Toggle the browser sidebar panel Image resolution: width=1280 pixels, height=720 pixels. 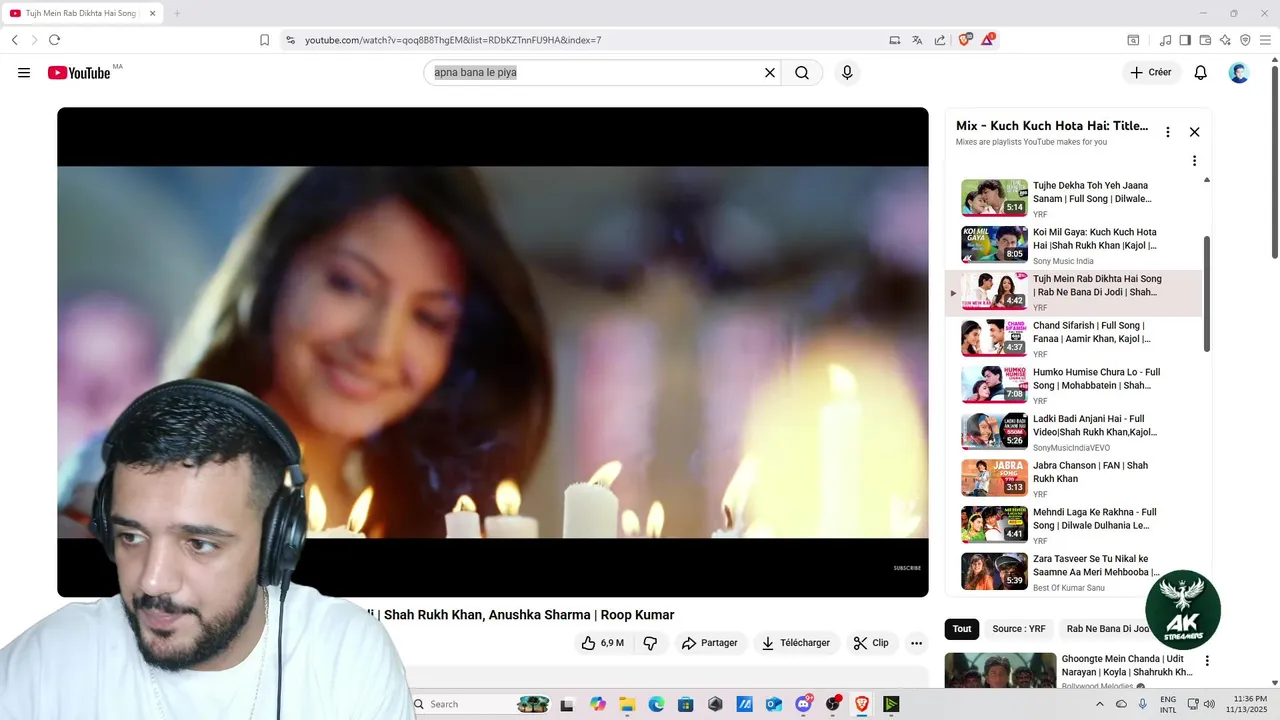point(1185,40)
